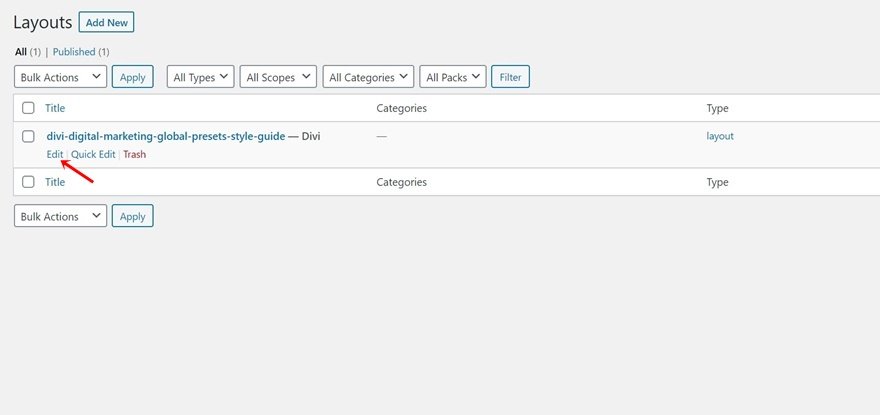Open the All Packs dropdown

coord(452,76)
